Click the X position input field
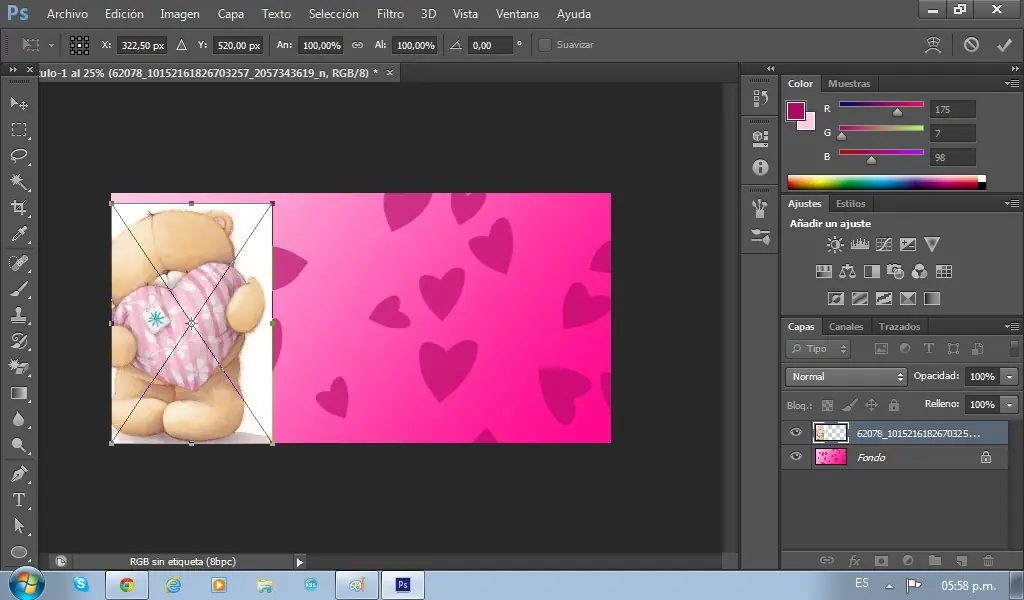This screenshot has width=1024, height=600. [x=142, y=45]
